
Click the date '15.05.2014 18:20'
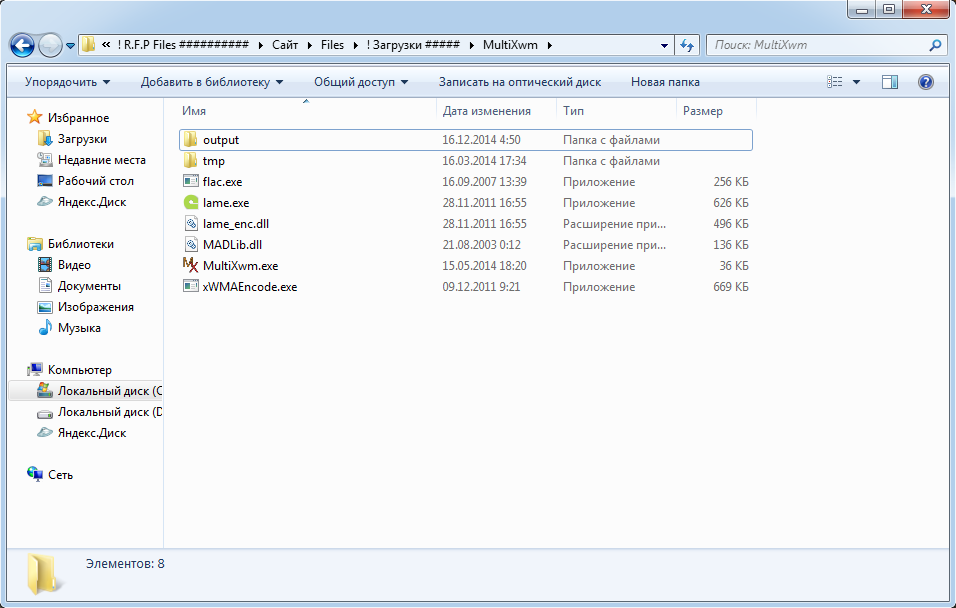pos(484,266)
